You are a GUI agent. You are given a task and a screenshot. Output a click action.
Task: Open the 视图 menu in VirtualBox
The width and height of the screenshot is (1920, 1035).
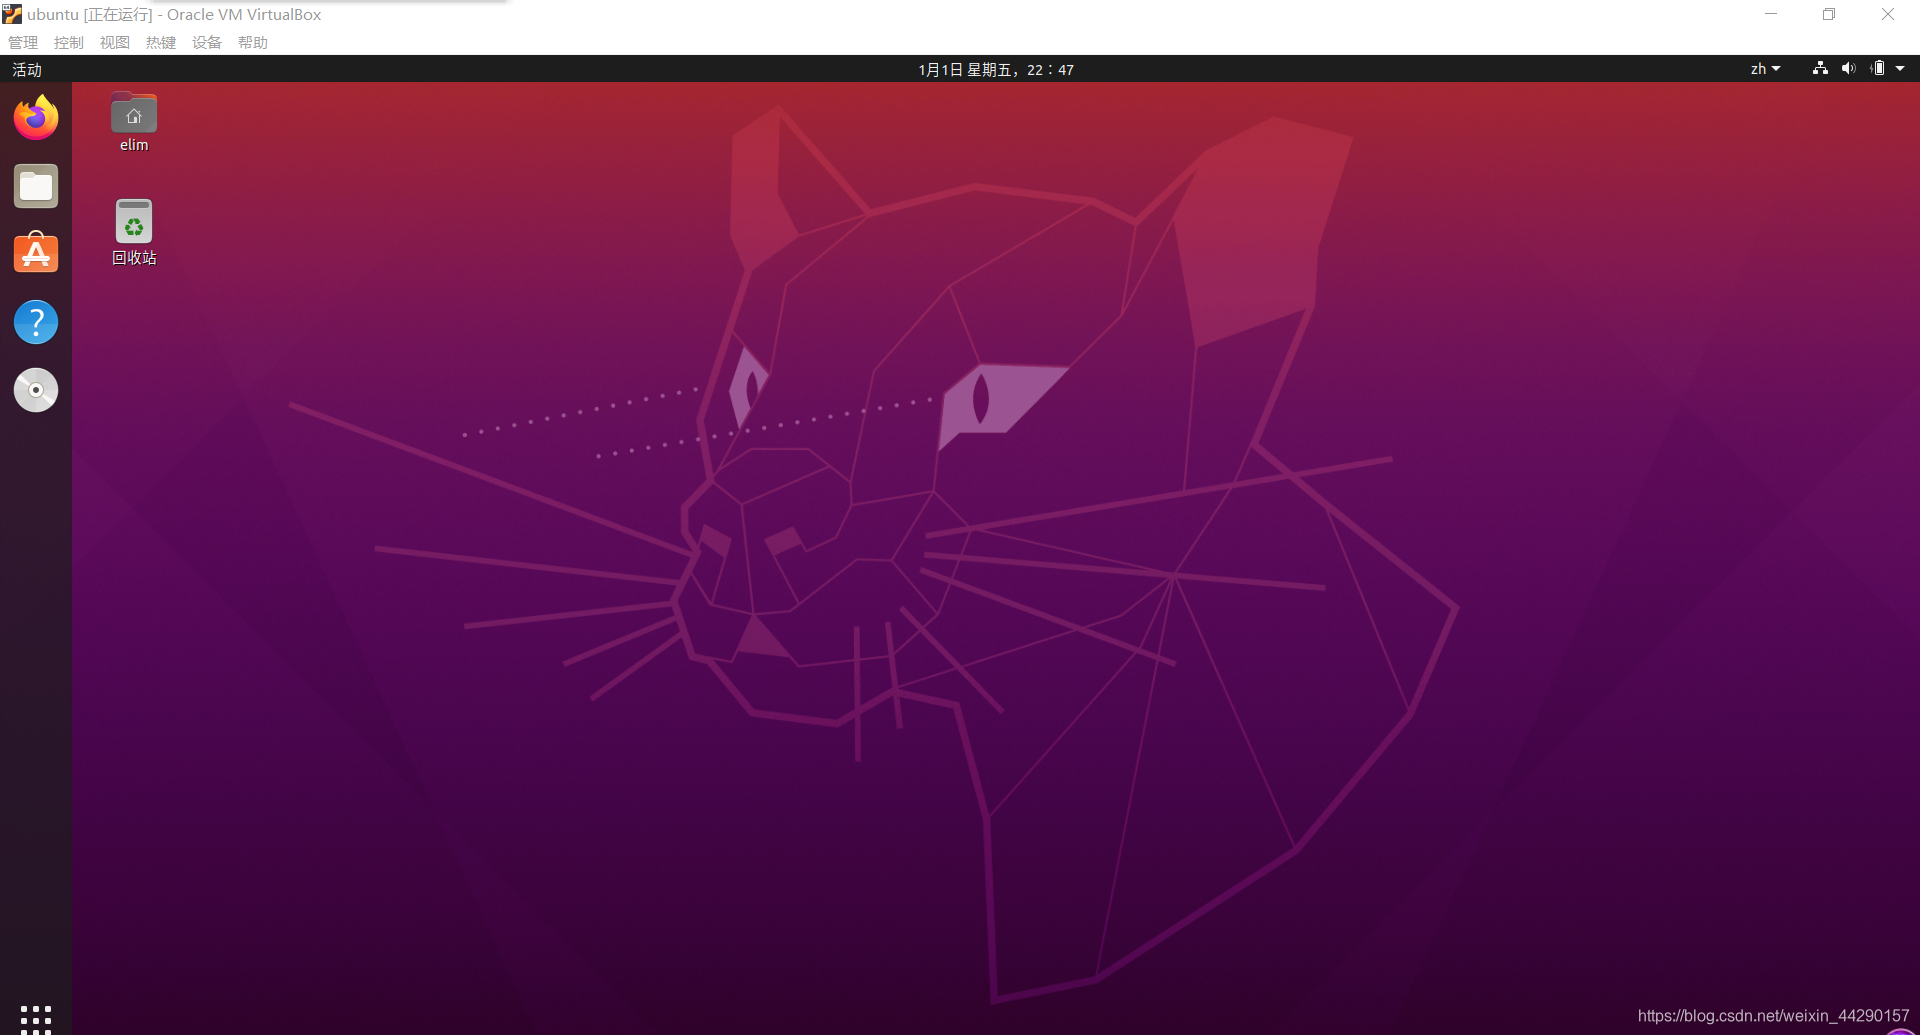114,42
